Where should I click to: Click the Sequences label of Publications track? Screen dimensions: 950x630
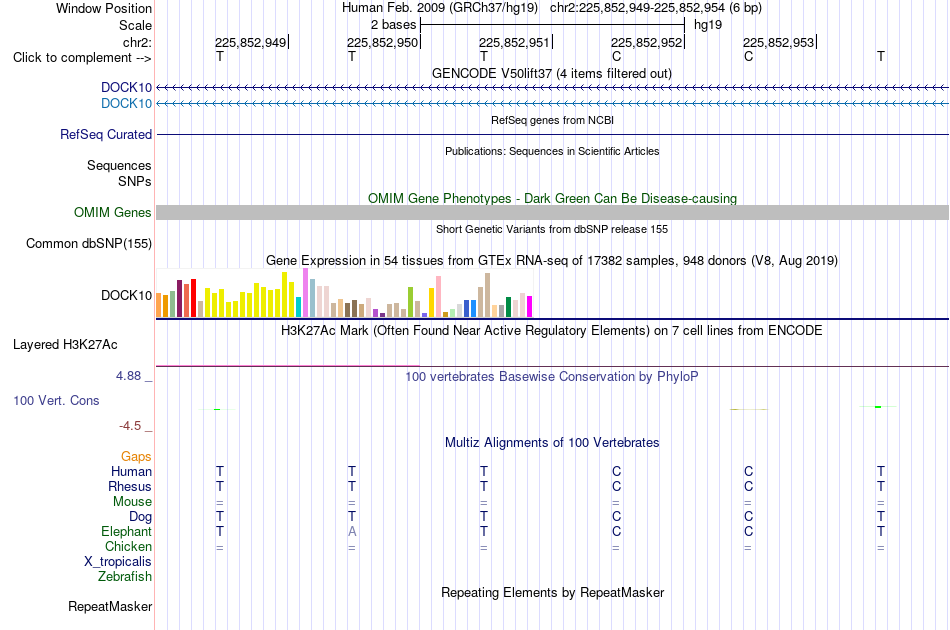coord(119,165)
